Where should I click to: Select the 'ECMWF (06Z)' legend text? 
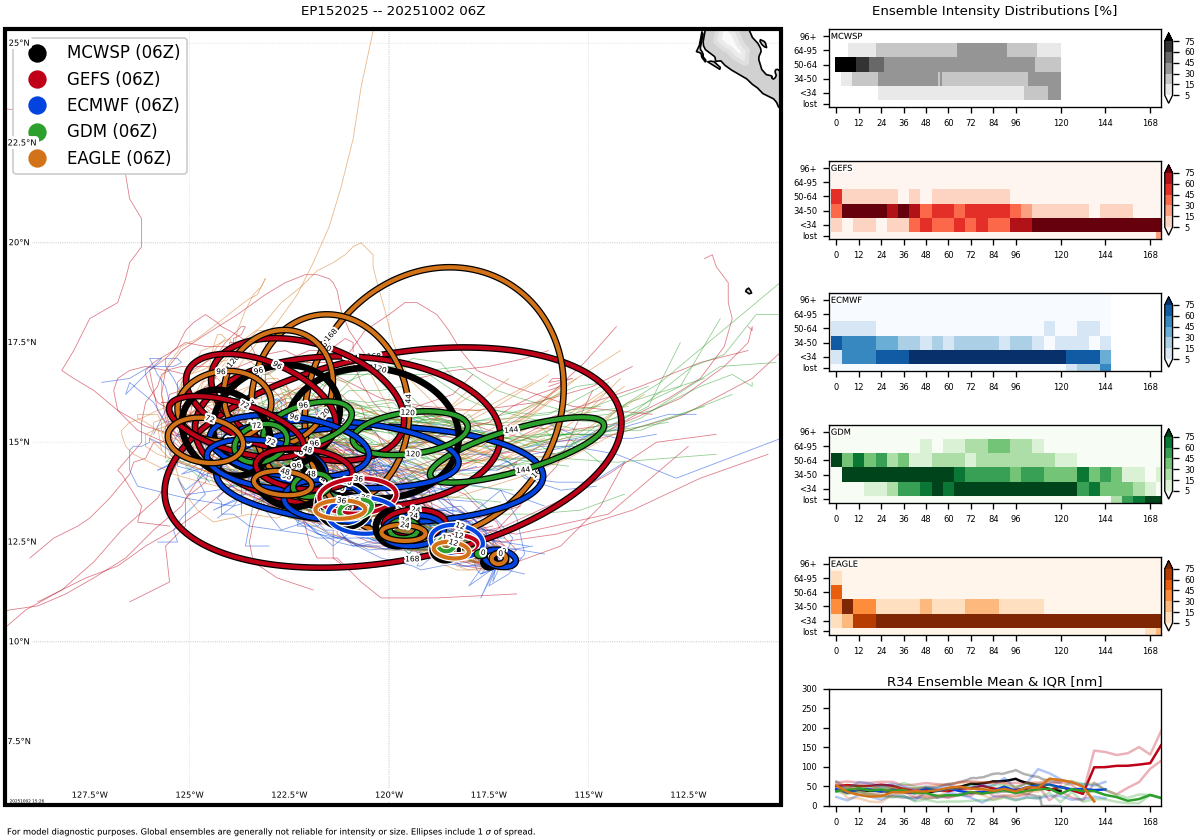click(123, 105)
